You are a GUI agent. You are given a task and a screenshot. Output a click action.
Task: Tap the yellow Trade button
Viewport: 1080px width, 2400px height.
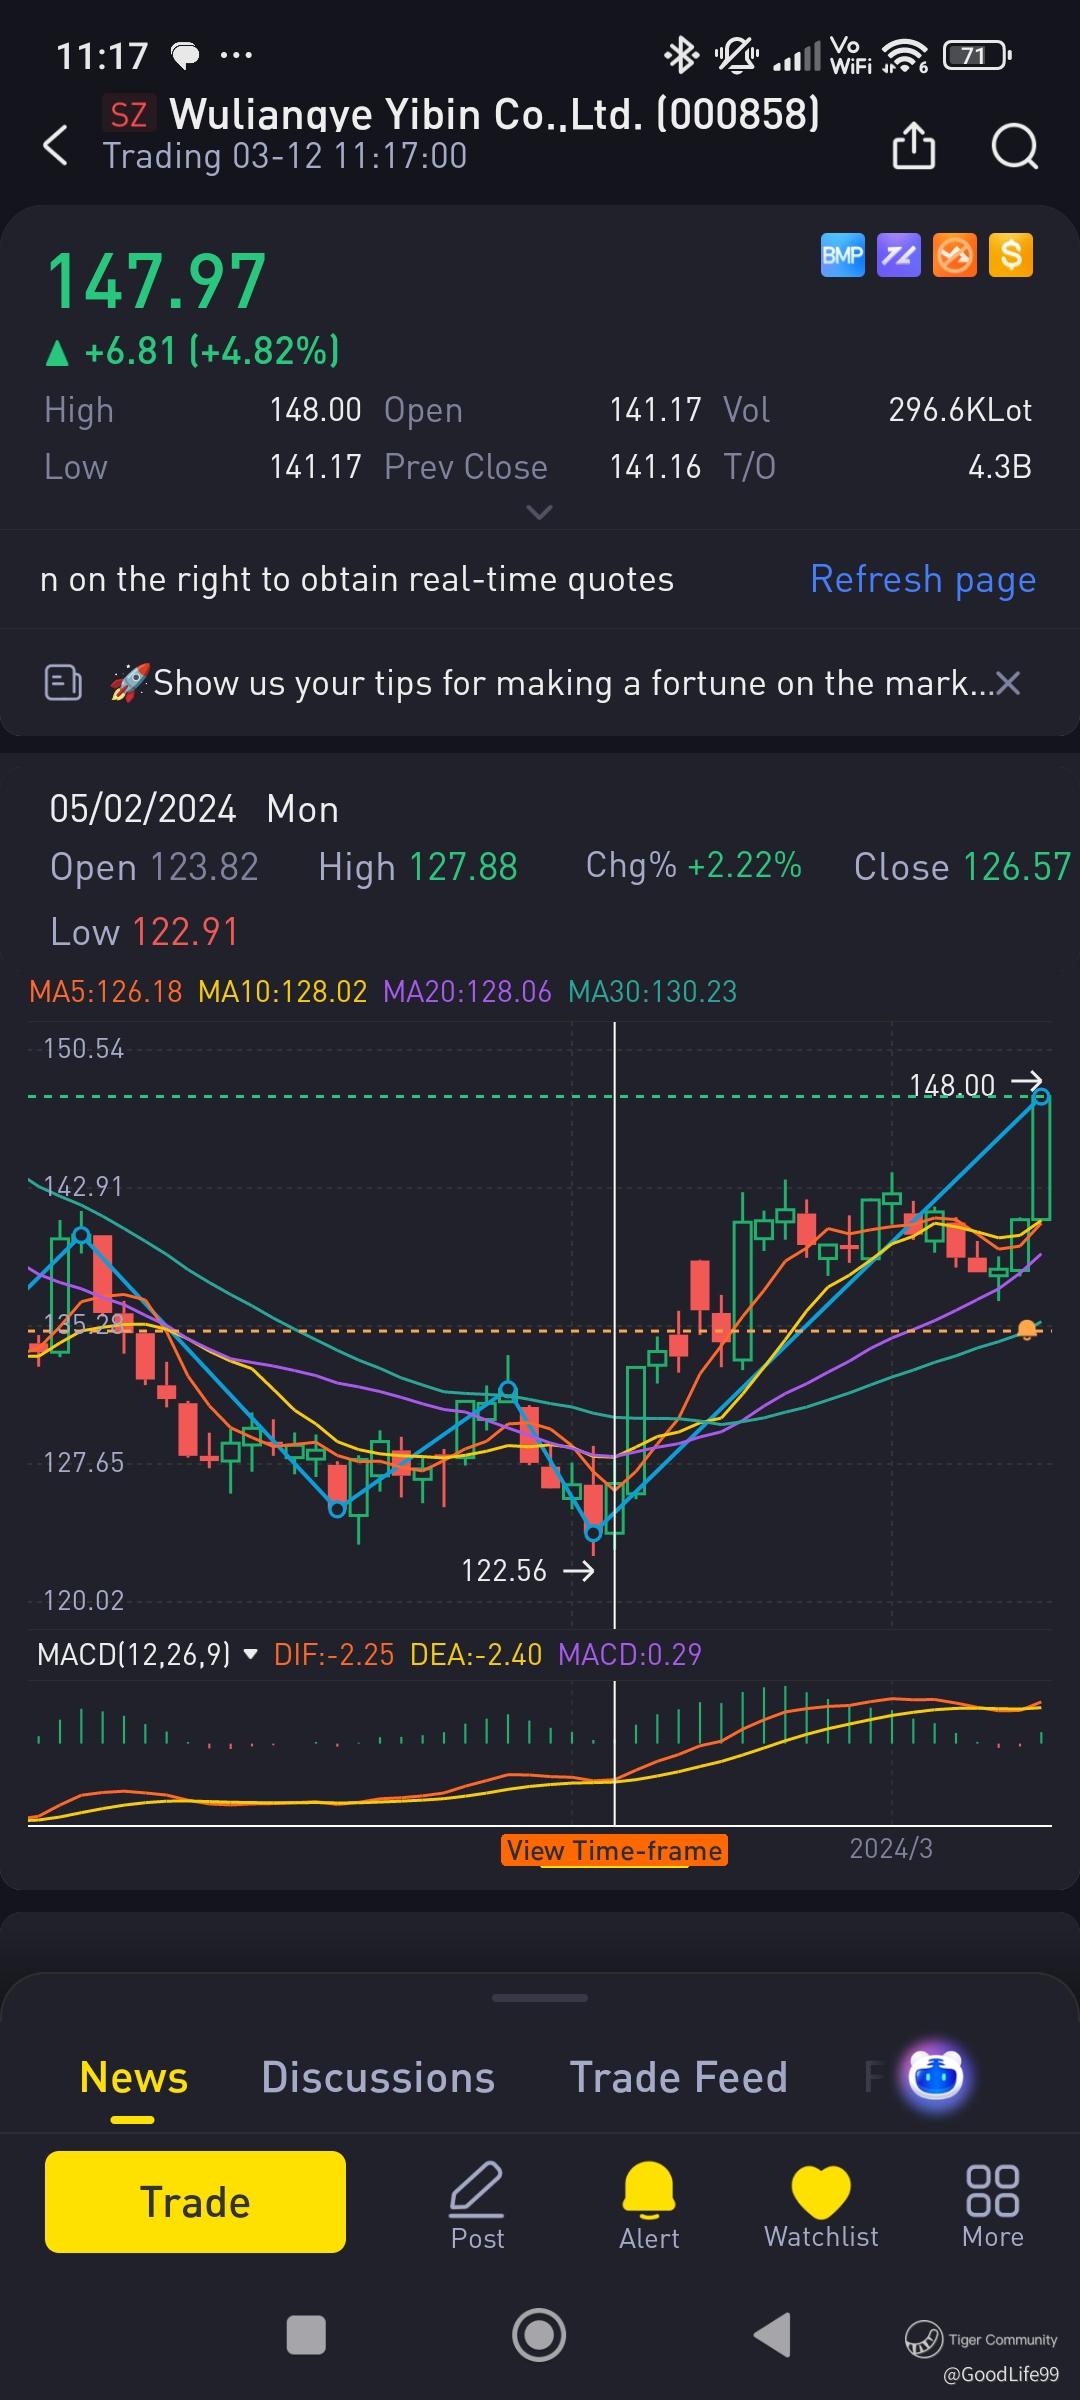pyautogui.click(x=195, y=2201)
